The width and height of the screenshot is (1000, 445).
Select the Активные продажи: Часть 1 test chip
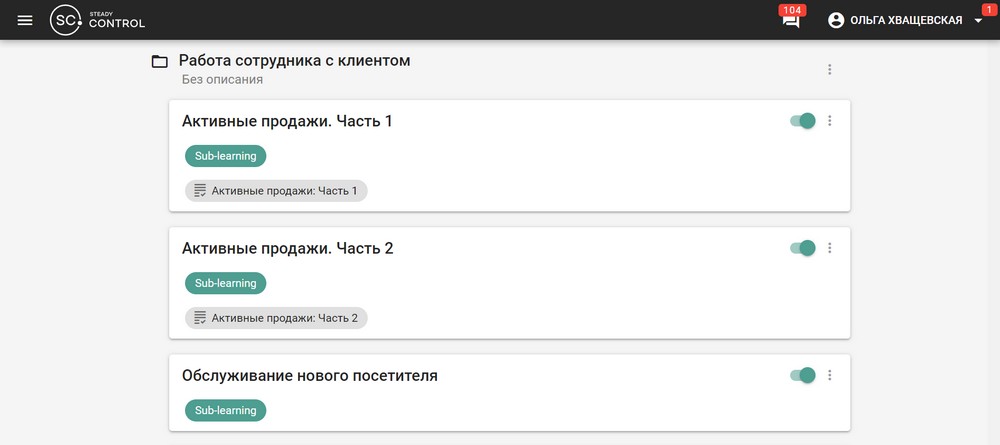tap(276, 190)
